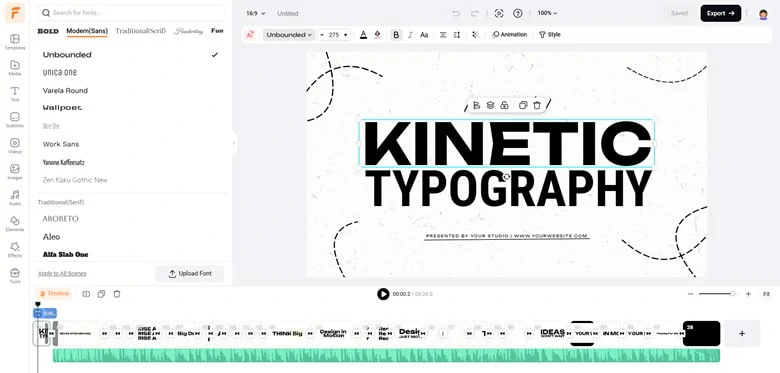Switch to the Traditional(Serif) font tab

[141, 31]
